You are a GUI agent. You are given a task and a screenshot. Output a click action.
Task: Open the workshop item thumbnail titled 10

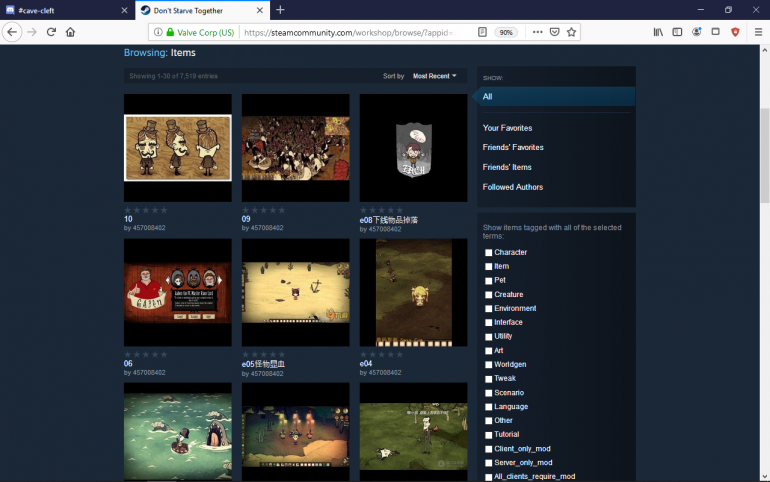coord(178,148)
